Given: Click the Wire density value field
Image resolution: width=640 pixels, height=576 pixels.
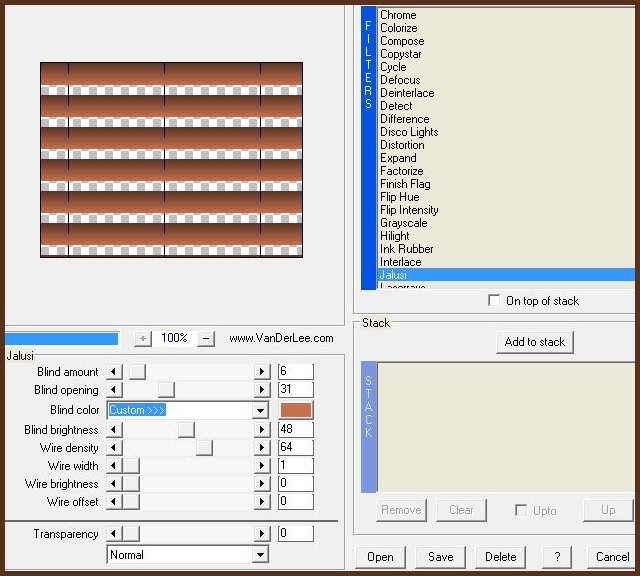Looking at the screenshot, I should tap(296, 447).
